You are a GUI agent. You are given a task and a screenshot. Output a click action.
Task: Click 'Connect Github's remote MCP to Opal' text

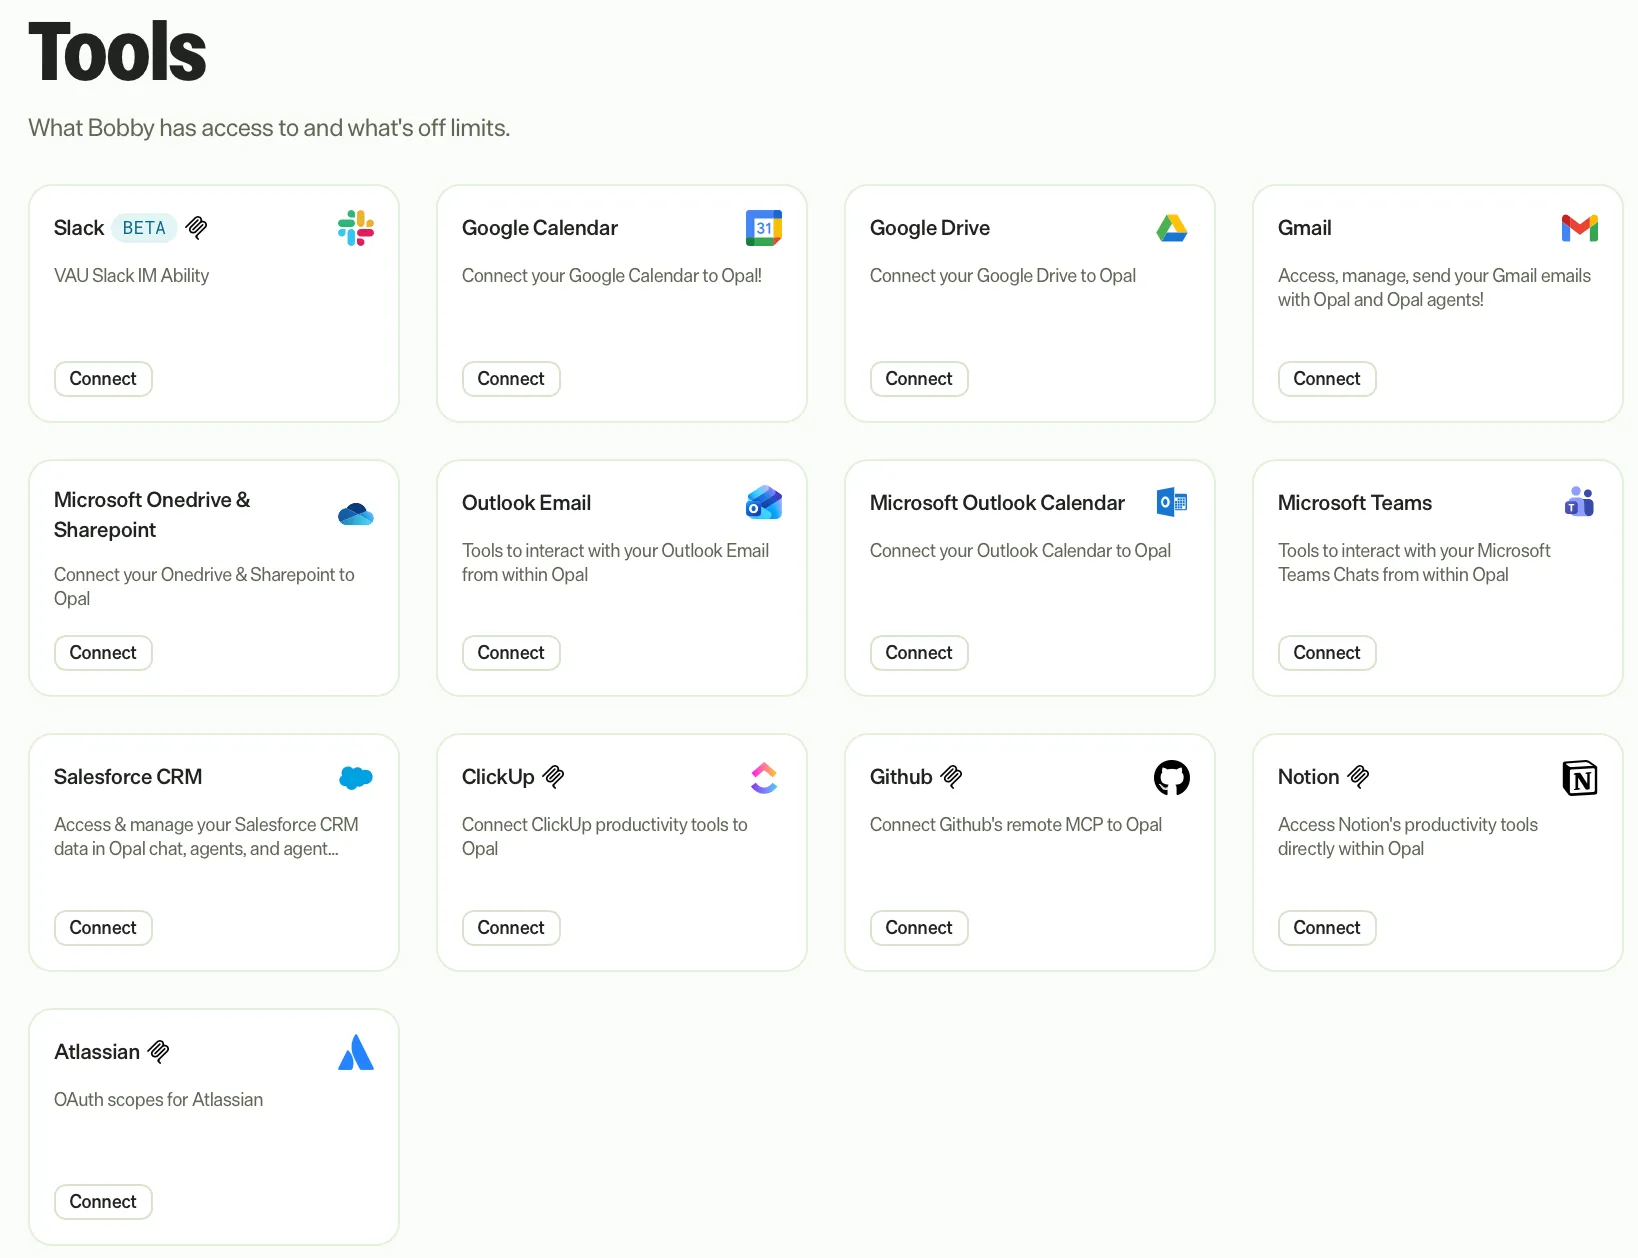coord(1016,825)
